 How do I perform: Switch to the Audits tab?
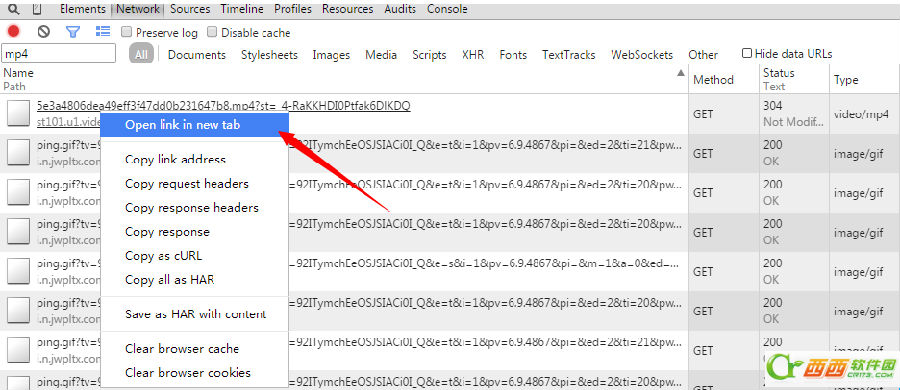coord(401,9)
